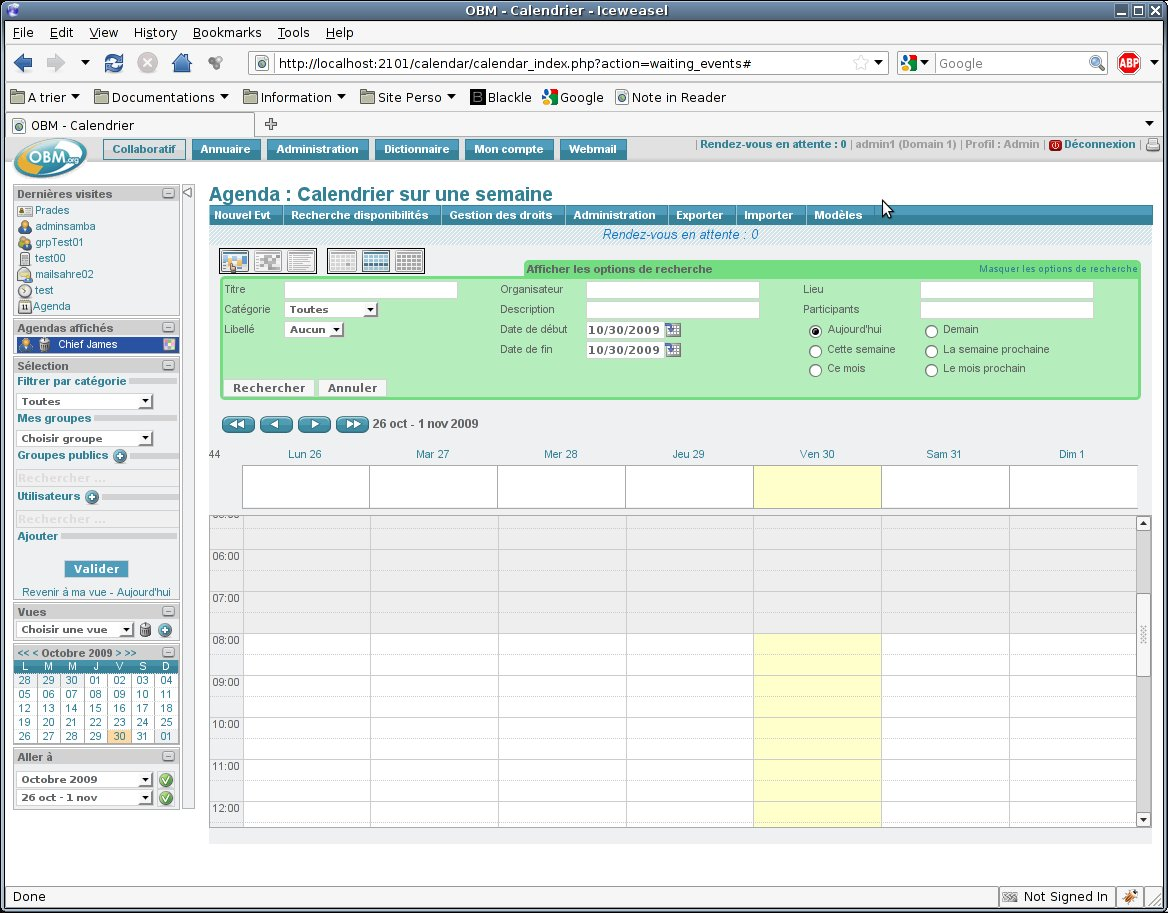Expand the Choisir groupe dropdown
This screenshot has height=913, width=1168.
(x=85, y=439)
